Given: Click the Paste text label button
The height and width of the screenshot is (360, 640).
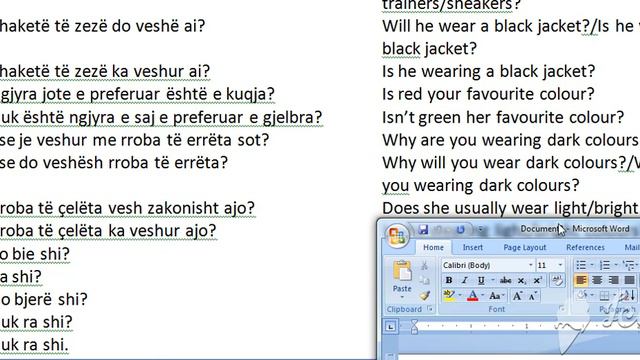Looking at the screenshot, I should 402,288.
